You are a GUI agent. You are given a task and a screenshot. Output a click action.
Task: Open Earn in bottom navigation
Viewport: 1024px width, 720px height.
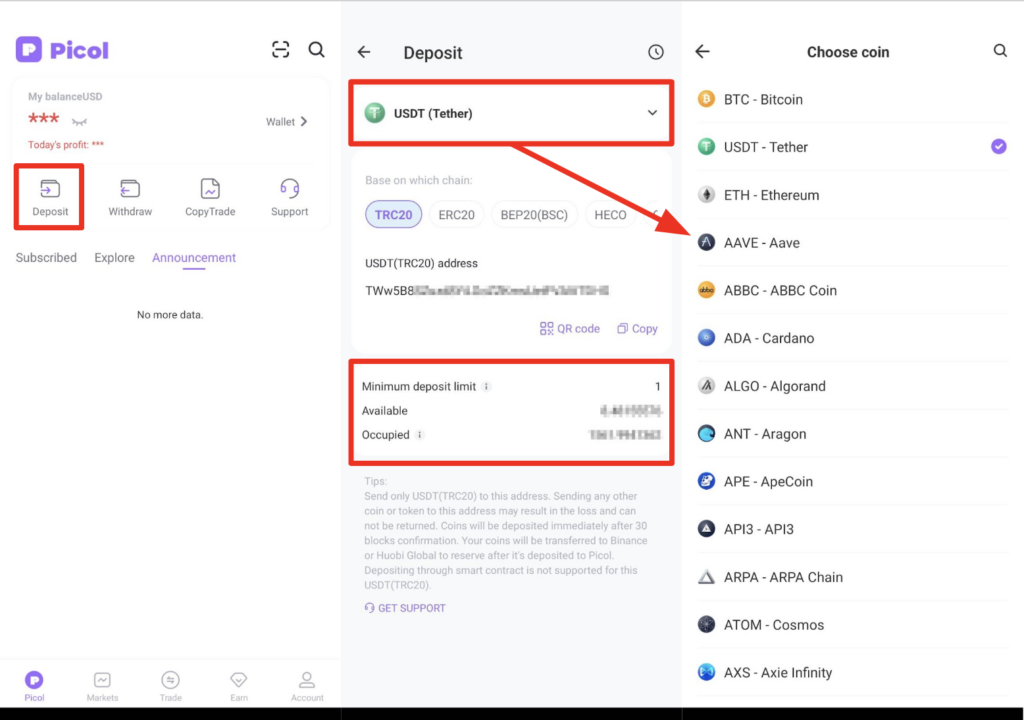(239, 686)
